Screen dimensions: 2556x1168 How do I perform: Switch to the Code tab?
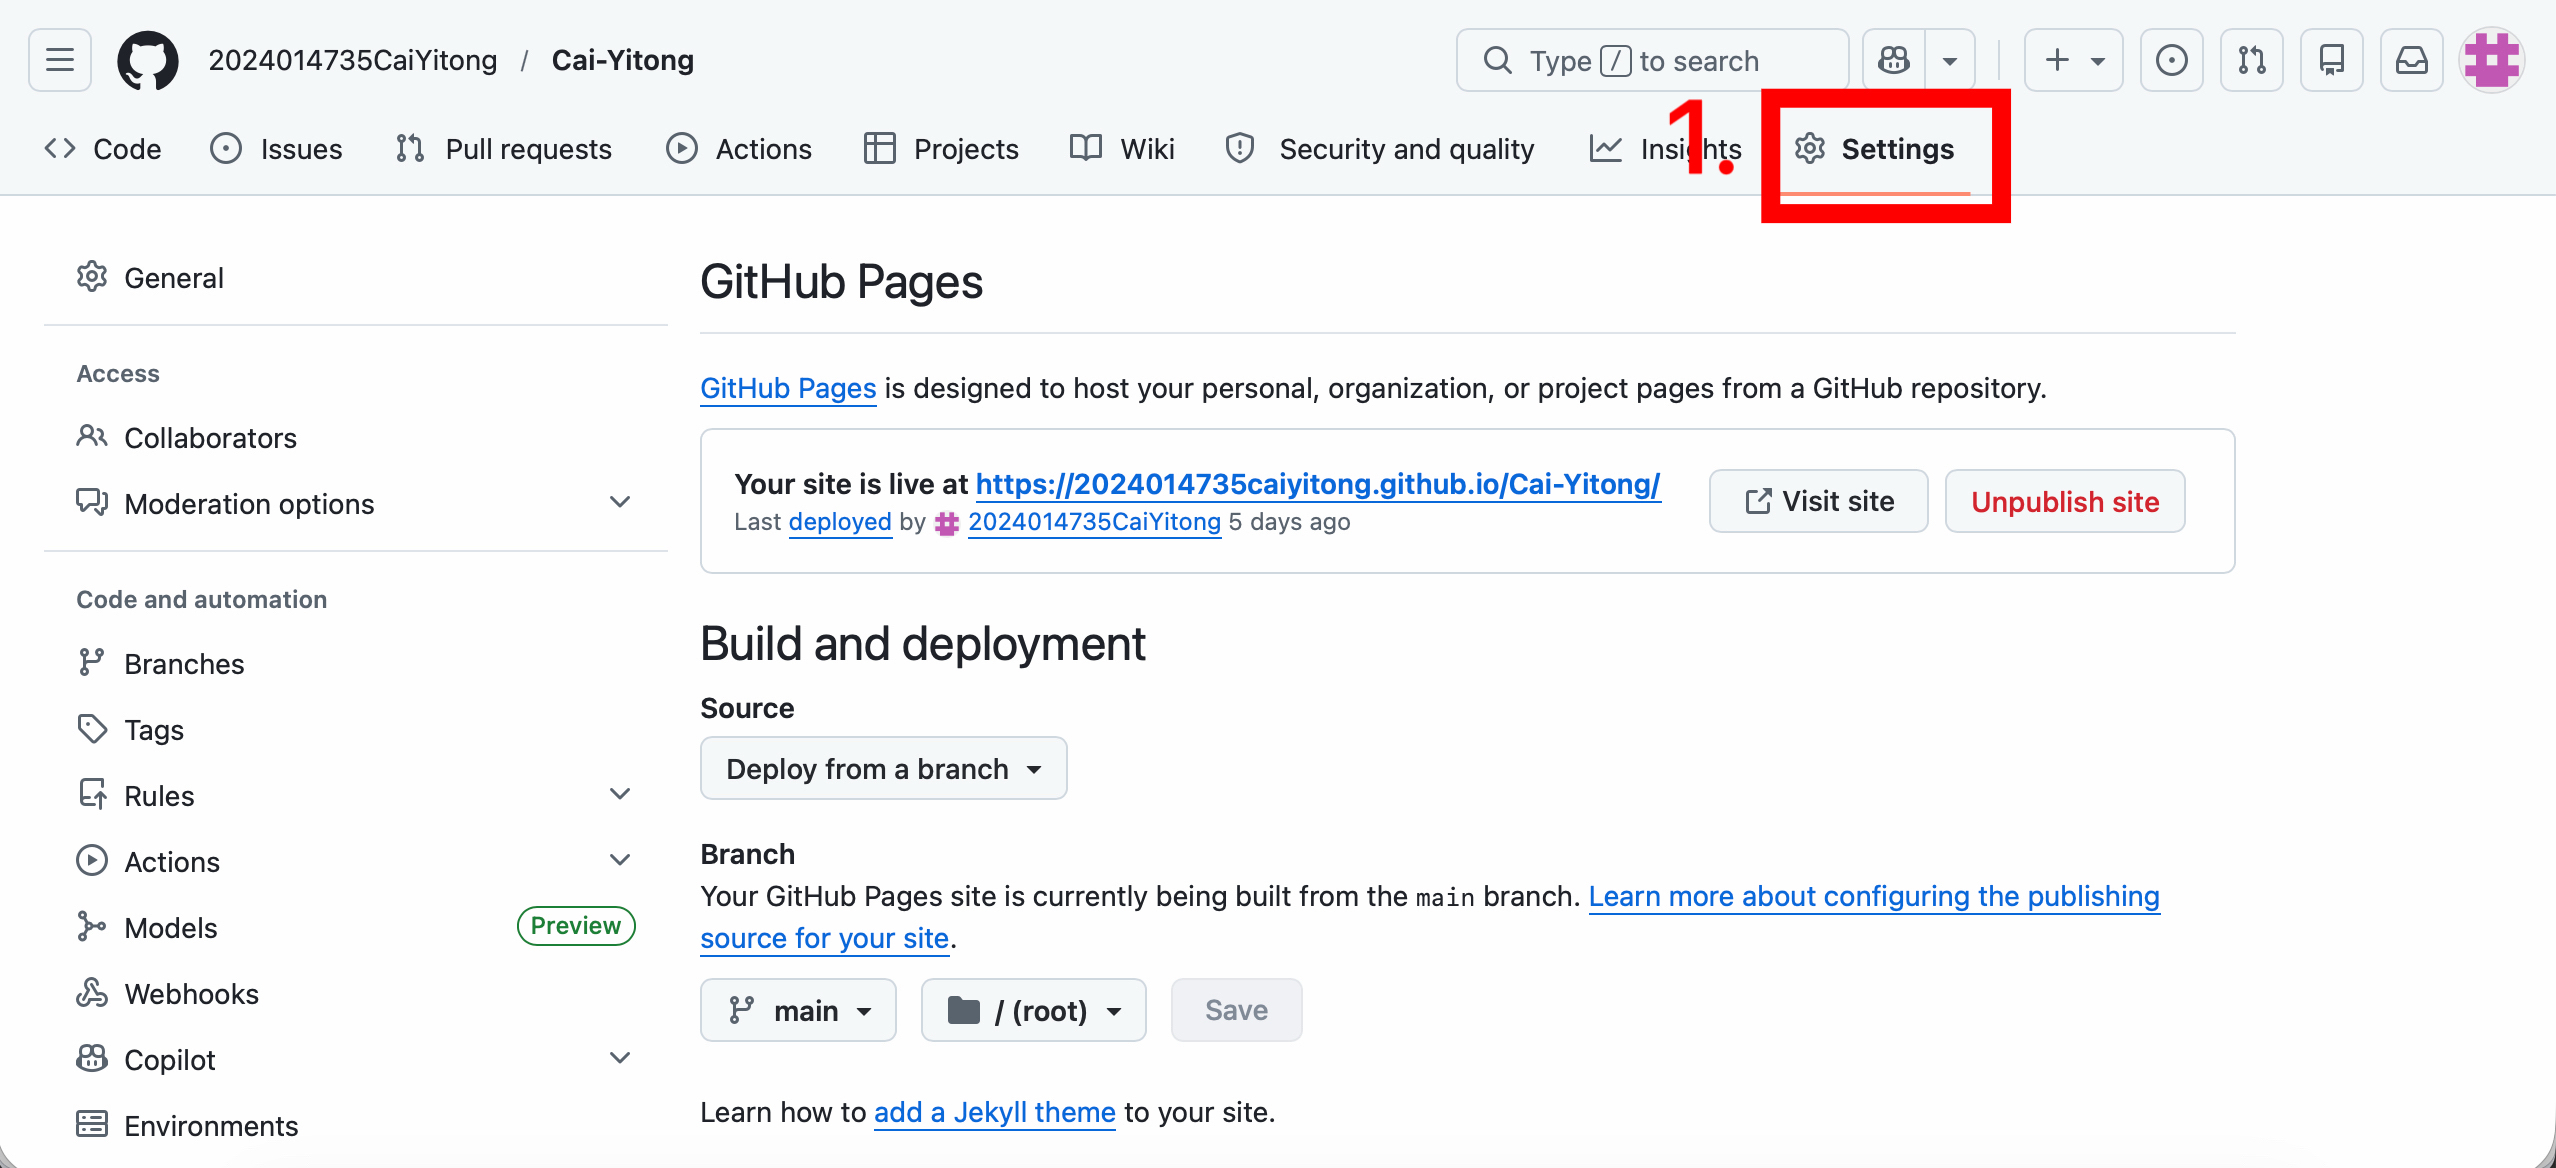pos(102,149)
